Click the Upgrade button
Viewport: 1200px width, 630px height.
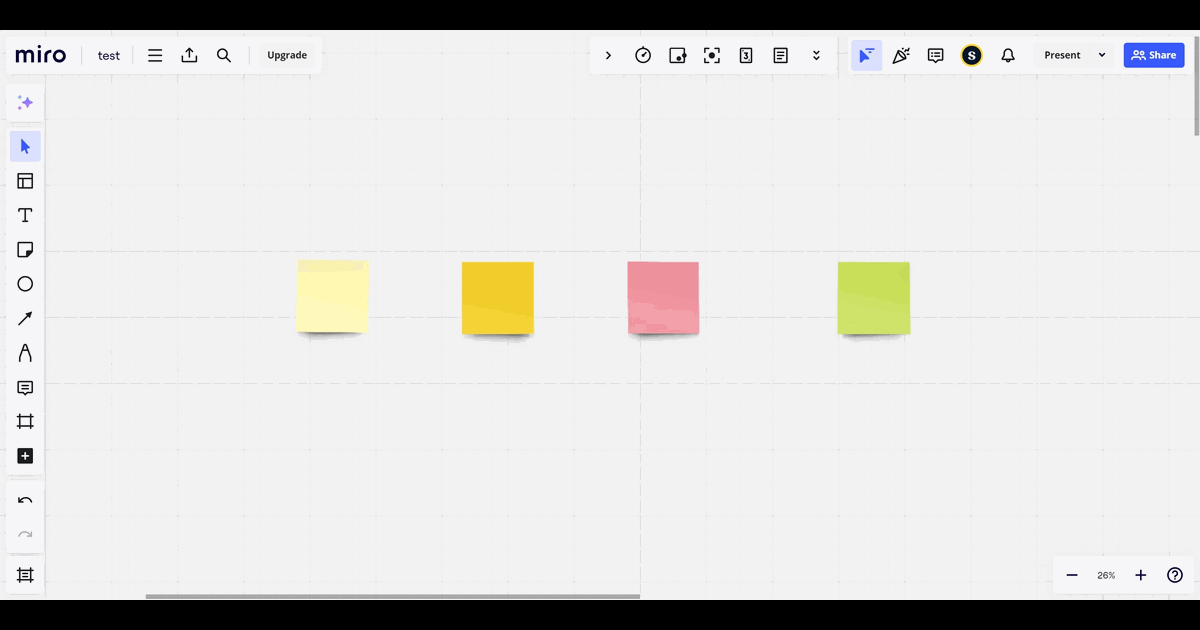pos(287,56)
